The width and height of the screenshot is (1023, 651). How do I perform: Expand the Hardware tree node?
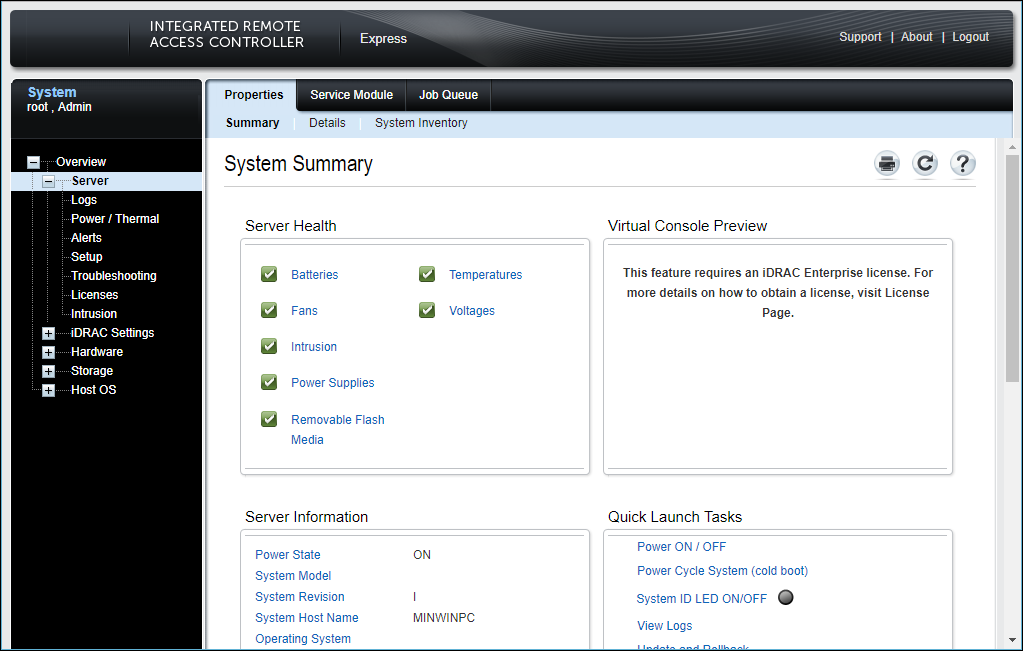[48, 352]
